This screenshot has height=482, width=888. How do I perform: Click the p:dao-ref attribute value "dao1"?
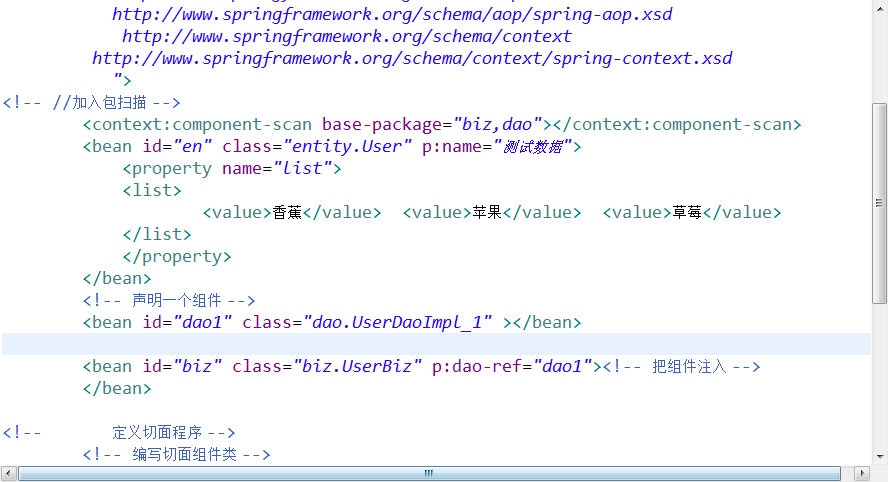[562, 366]
